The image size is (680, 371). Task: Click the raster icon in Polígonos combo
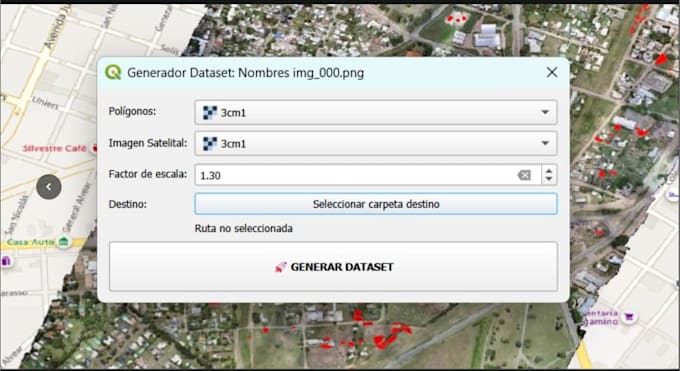(x=210, y=113)
